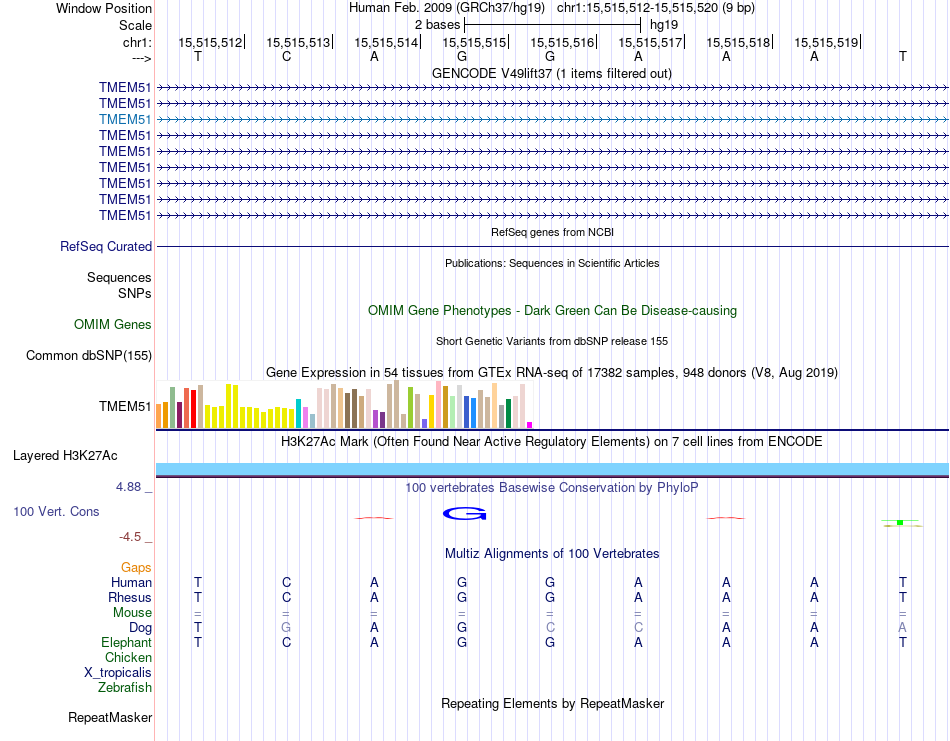Open Multiz Alignments of 100 Vertebrates title
Image resolution: width=950 pixels, height=741 pixels.
pyautogui.click(x=551, y=553)
